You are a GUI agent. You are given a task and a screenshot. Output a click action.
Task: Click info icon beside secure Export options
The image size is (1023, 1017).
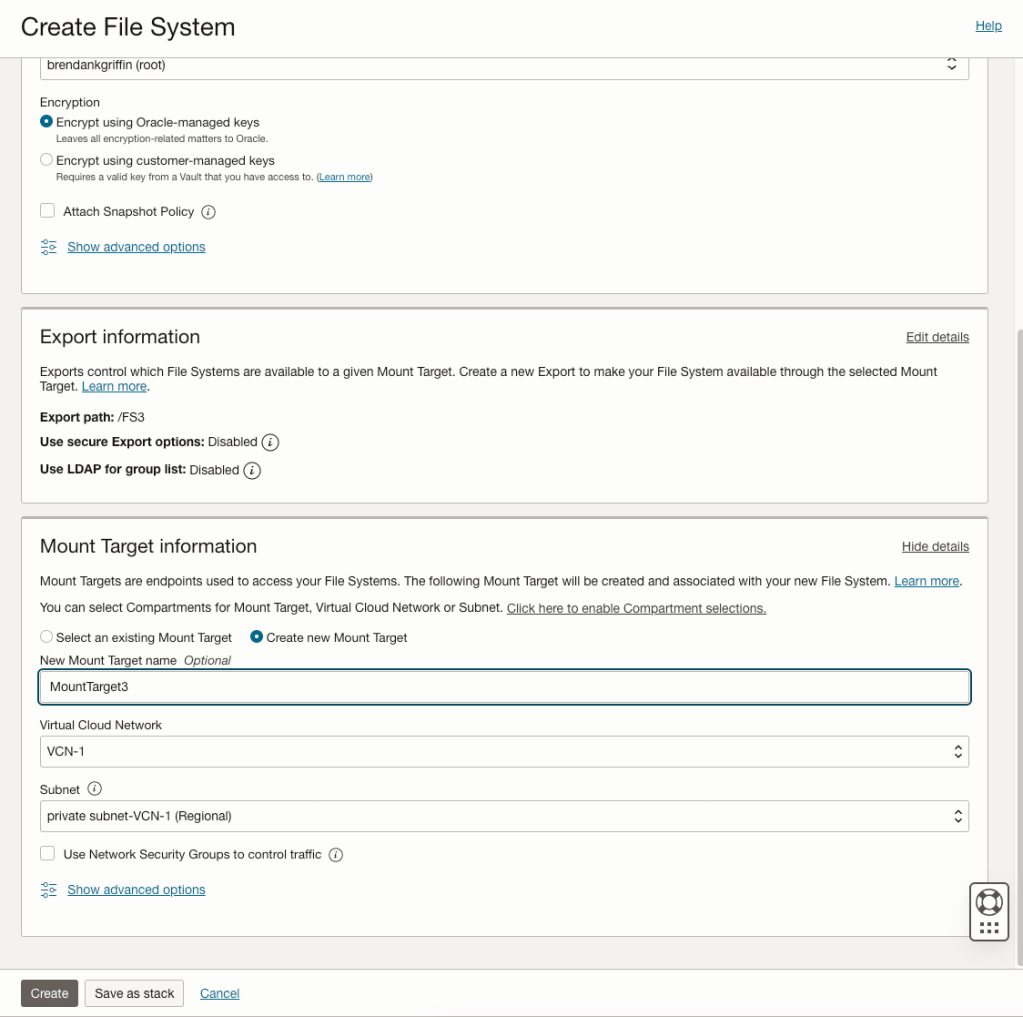(270, 442)
